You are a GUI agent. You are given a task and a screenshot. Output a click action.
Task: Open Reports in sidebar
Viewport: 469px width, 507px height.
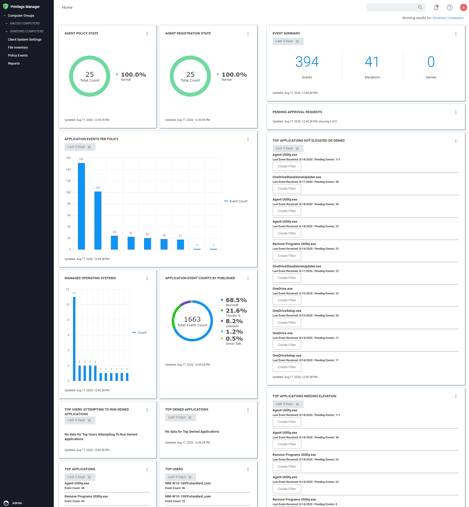coord(14,64)
